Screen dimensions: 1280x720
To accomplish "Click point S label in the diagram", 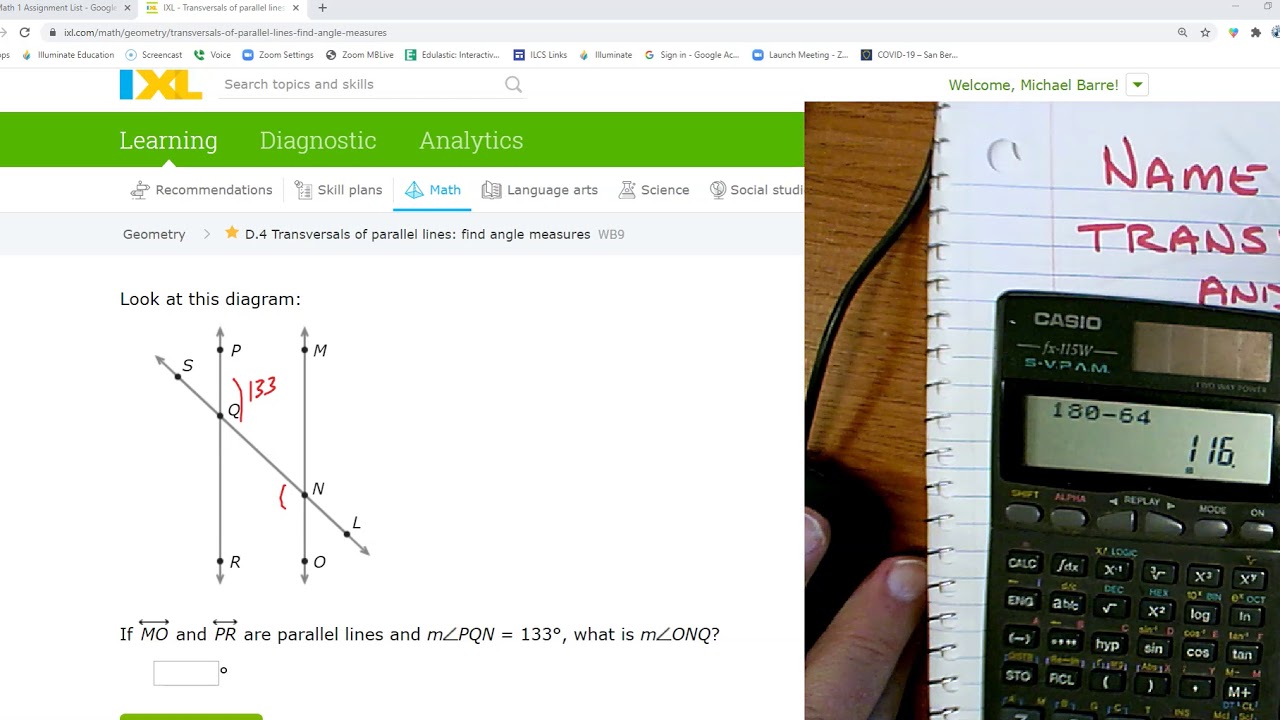I will [x=187, y=365].
